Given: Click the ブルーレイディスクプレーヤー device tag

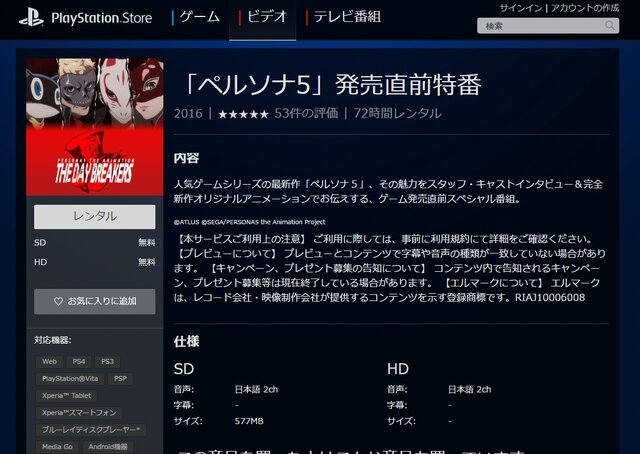Looking at the screenshot, I should 91,430.
